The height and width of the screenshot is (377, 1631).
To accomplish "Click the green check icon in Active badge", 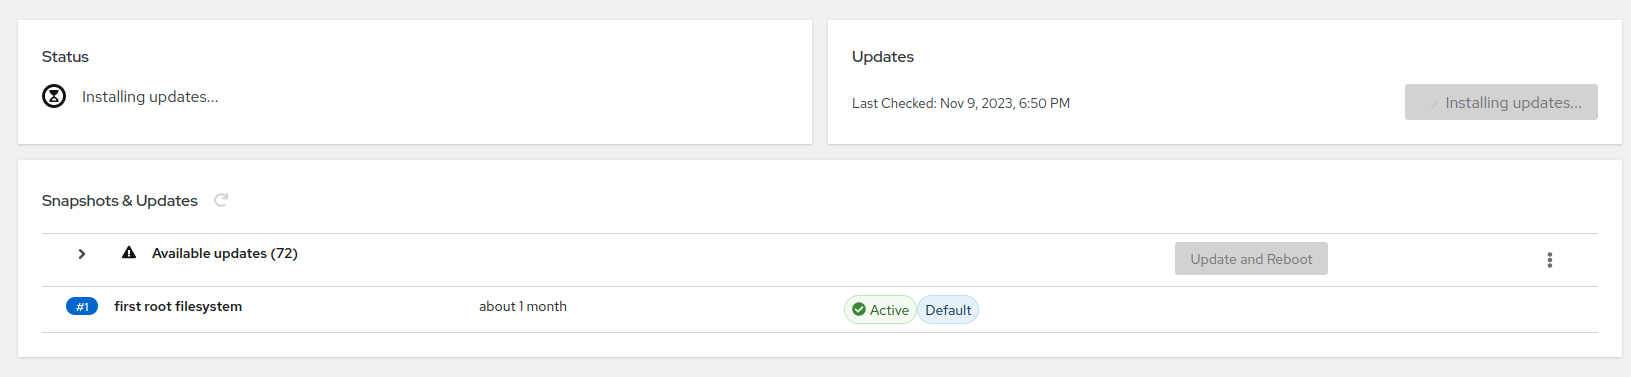I will 859,310.
